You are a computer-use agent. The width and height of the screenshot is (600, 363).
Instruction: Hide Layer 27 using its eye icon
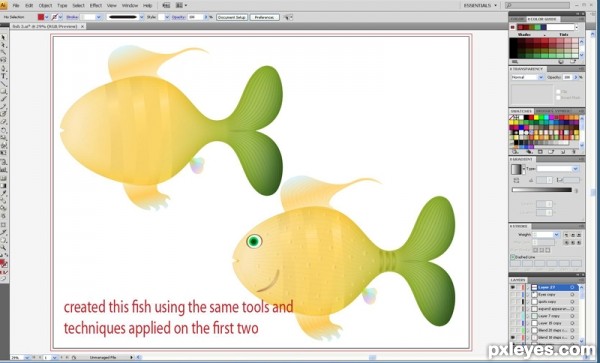[x=513, y=287]
